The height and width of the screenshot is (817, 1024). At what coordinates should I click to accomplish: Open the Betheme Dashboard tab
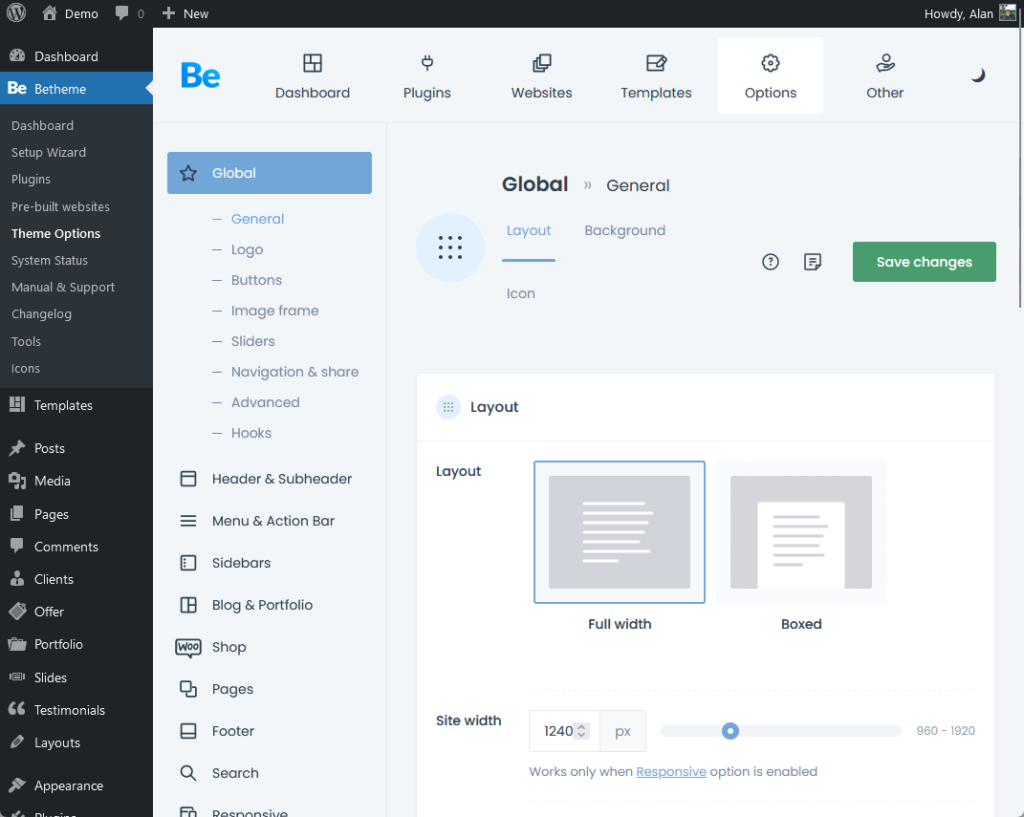click(x=312, y=76)
